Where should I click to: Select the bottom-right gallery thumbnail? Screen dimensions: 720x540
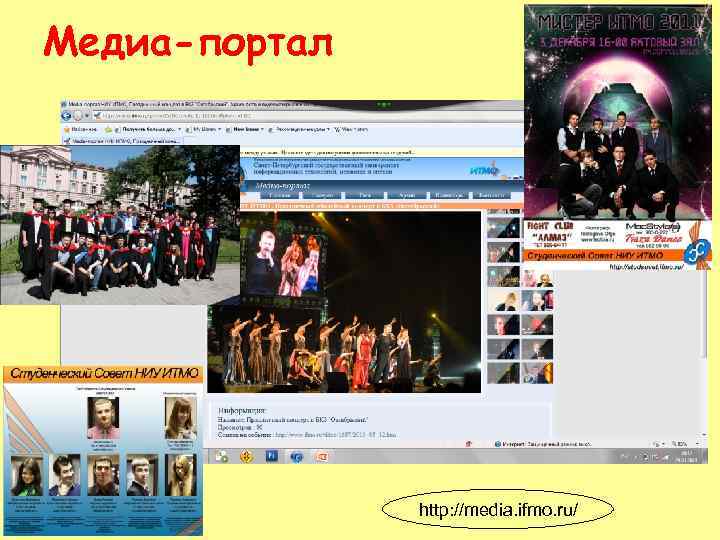(537, 372)
